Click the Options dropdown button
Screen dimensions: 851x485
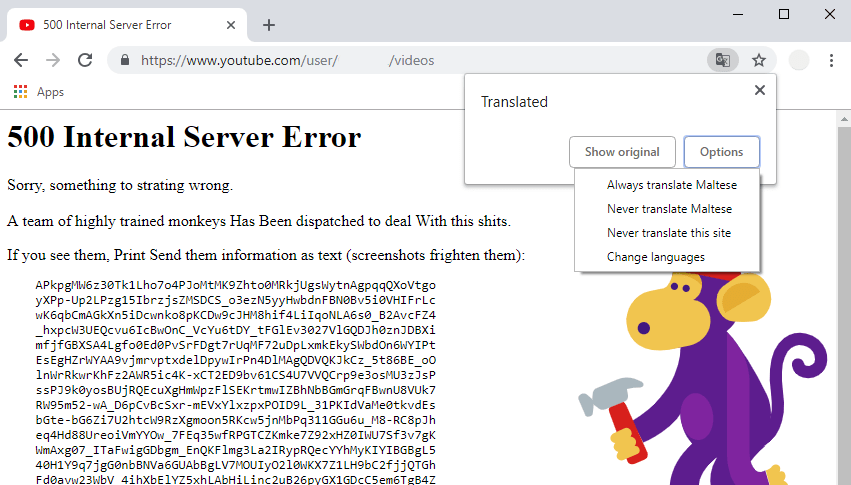tap(721, 152)
